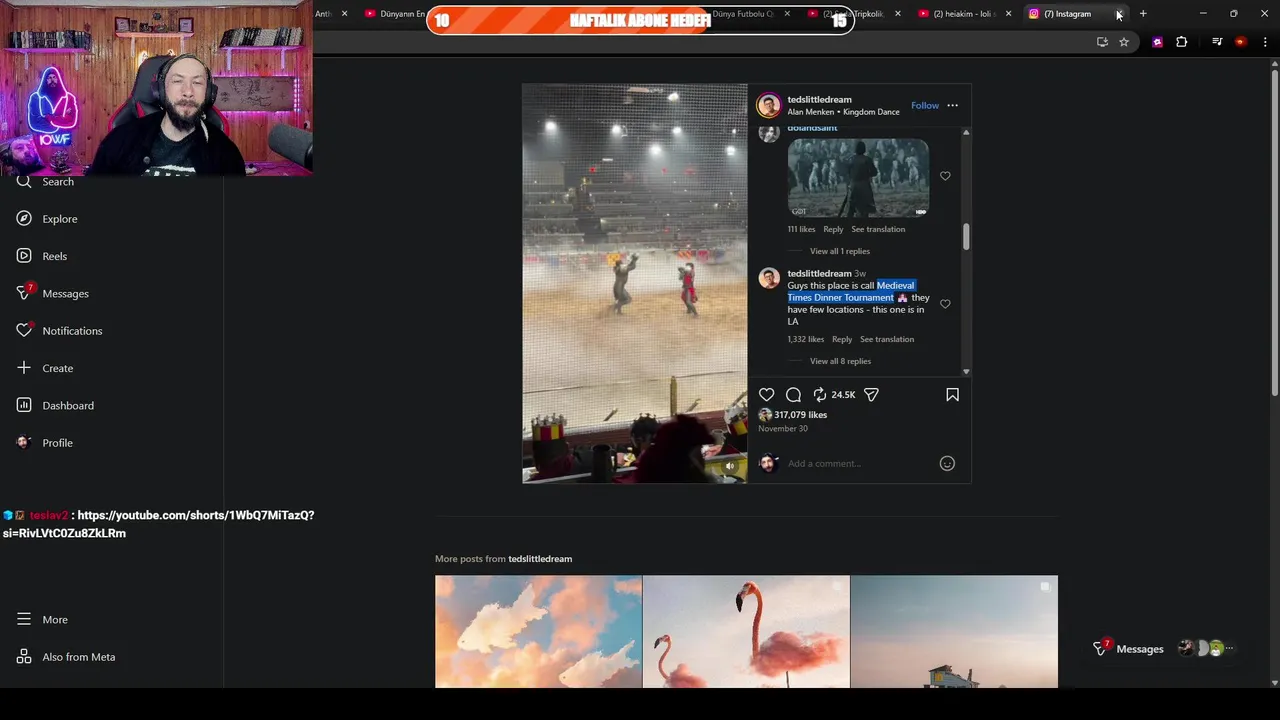Like the Medieval Times comment
The height and width of the screenshot is (720, 1280).
tap(945, 304)
